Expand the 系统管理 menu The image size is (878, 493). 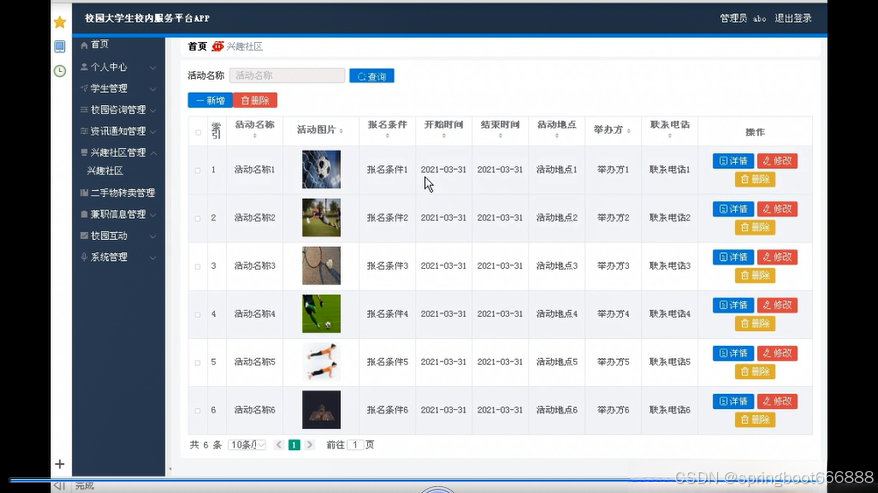[x=118, y=257]
